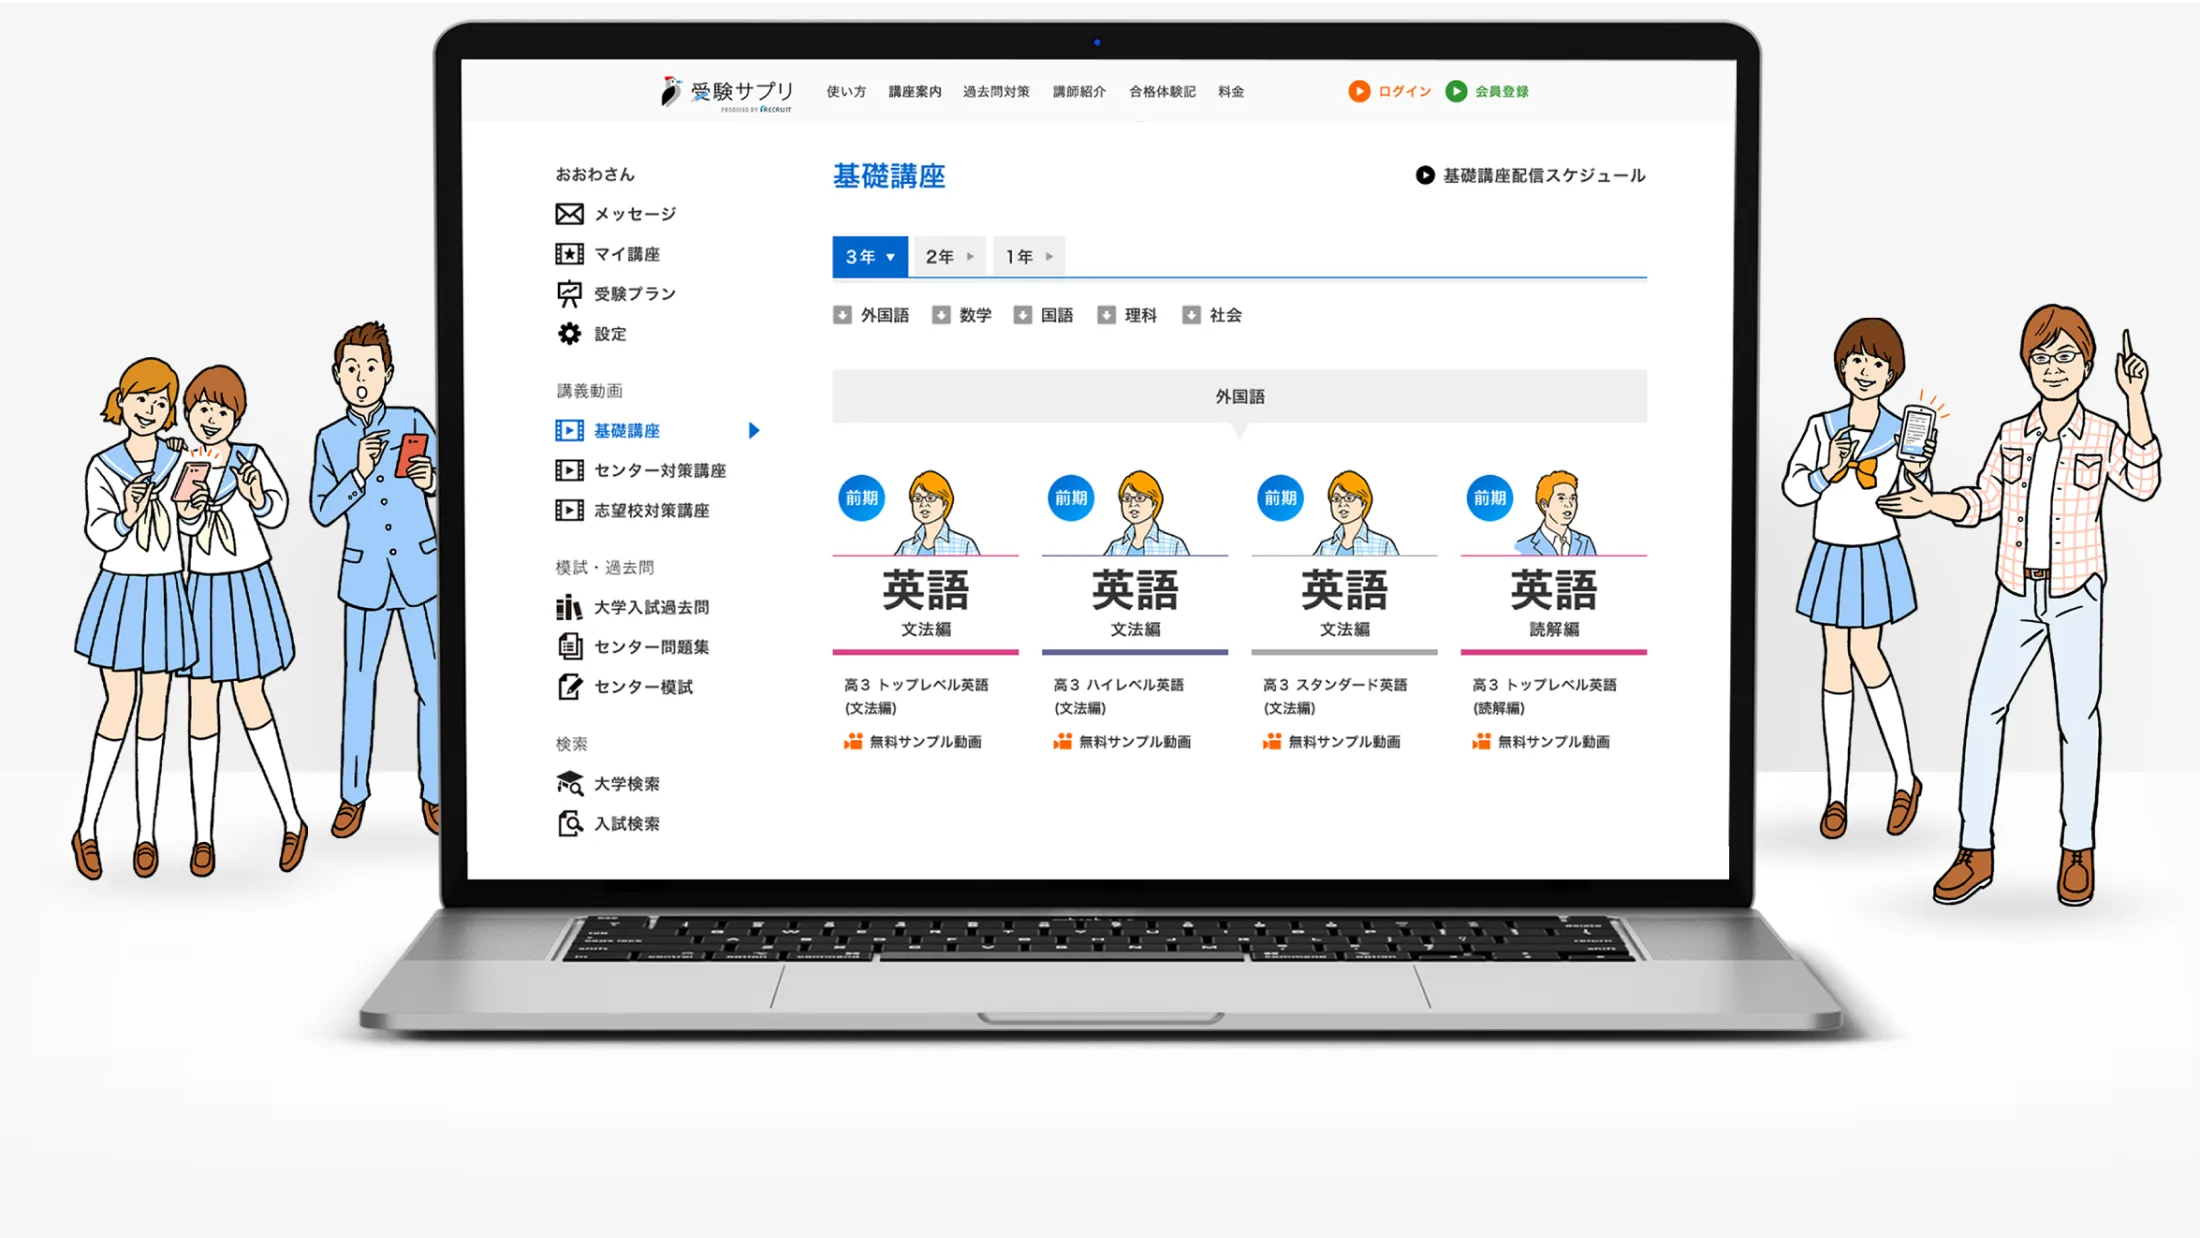The image size is (2200, 1238).
Task: Click the pink underline of 英語 読解編 card
Action: tap(1552, 651)
